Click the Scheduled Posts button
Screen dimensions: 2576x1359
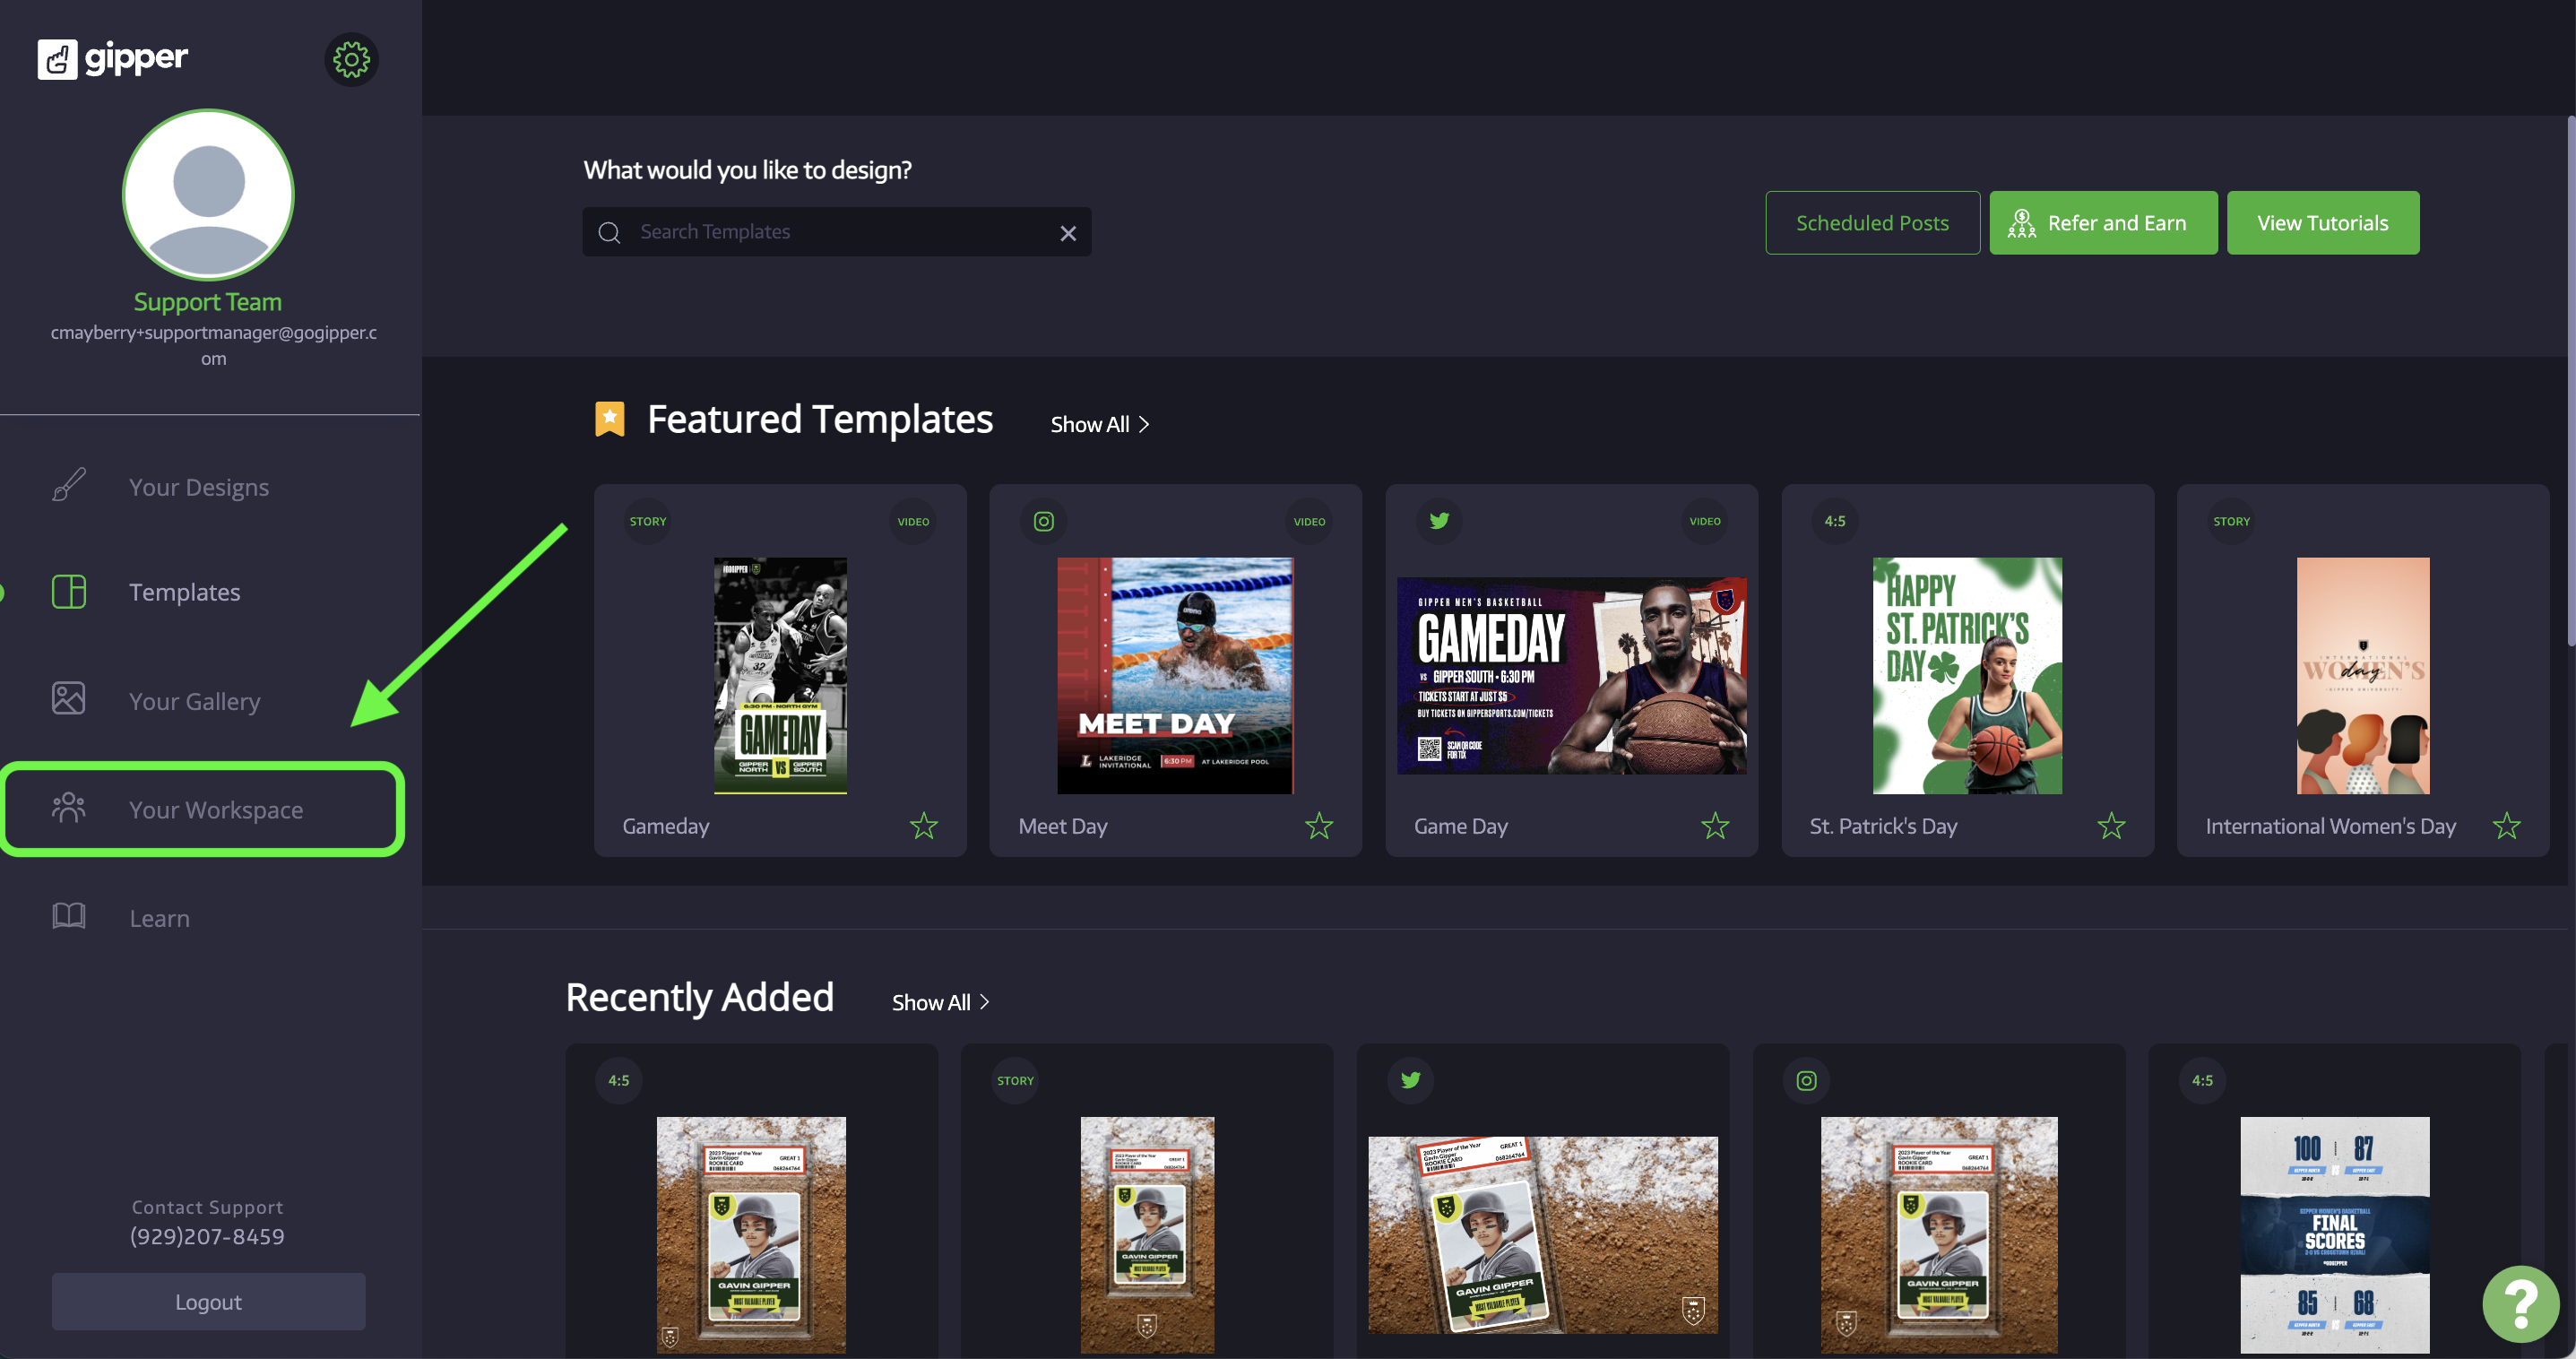[x=1872, y=223]
